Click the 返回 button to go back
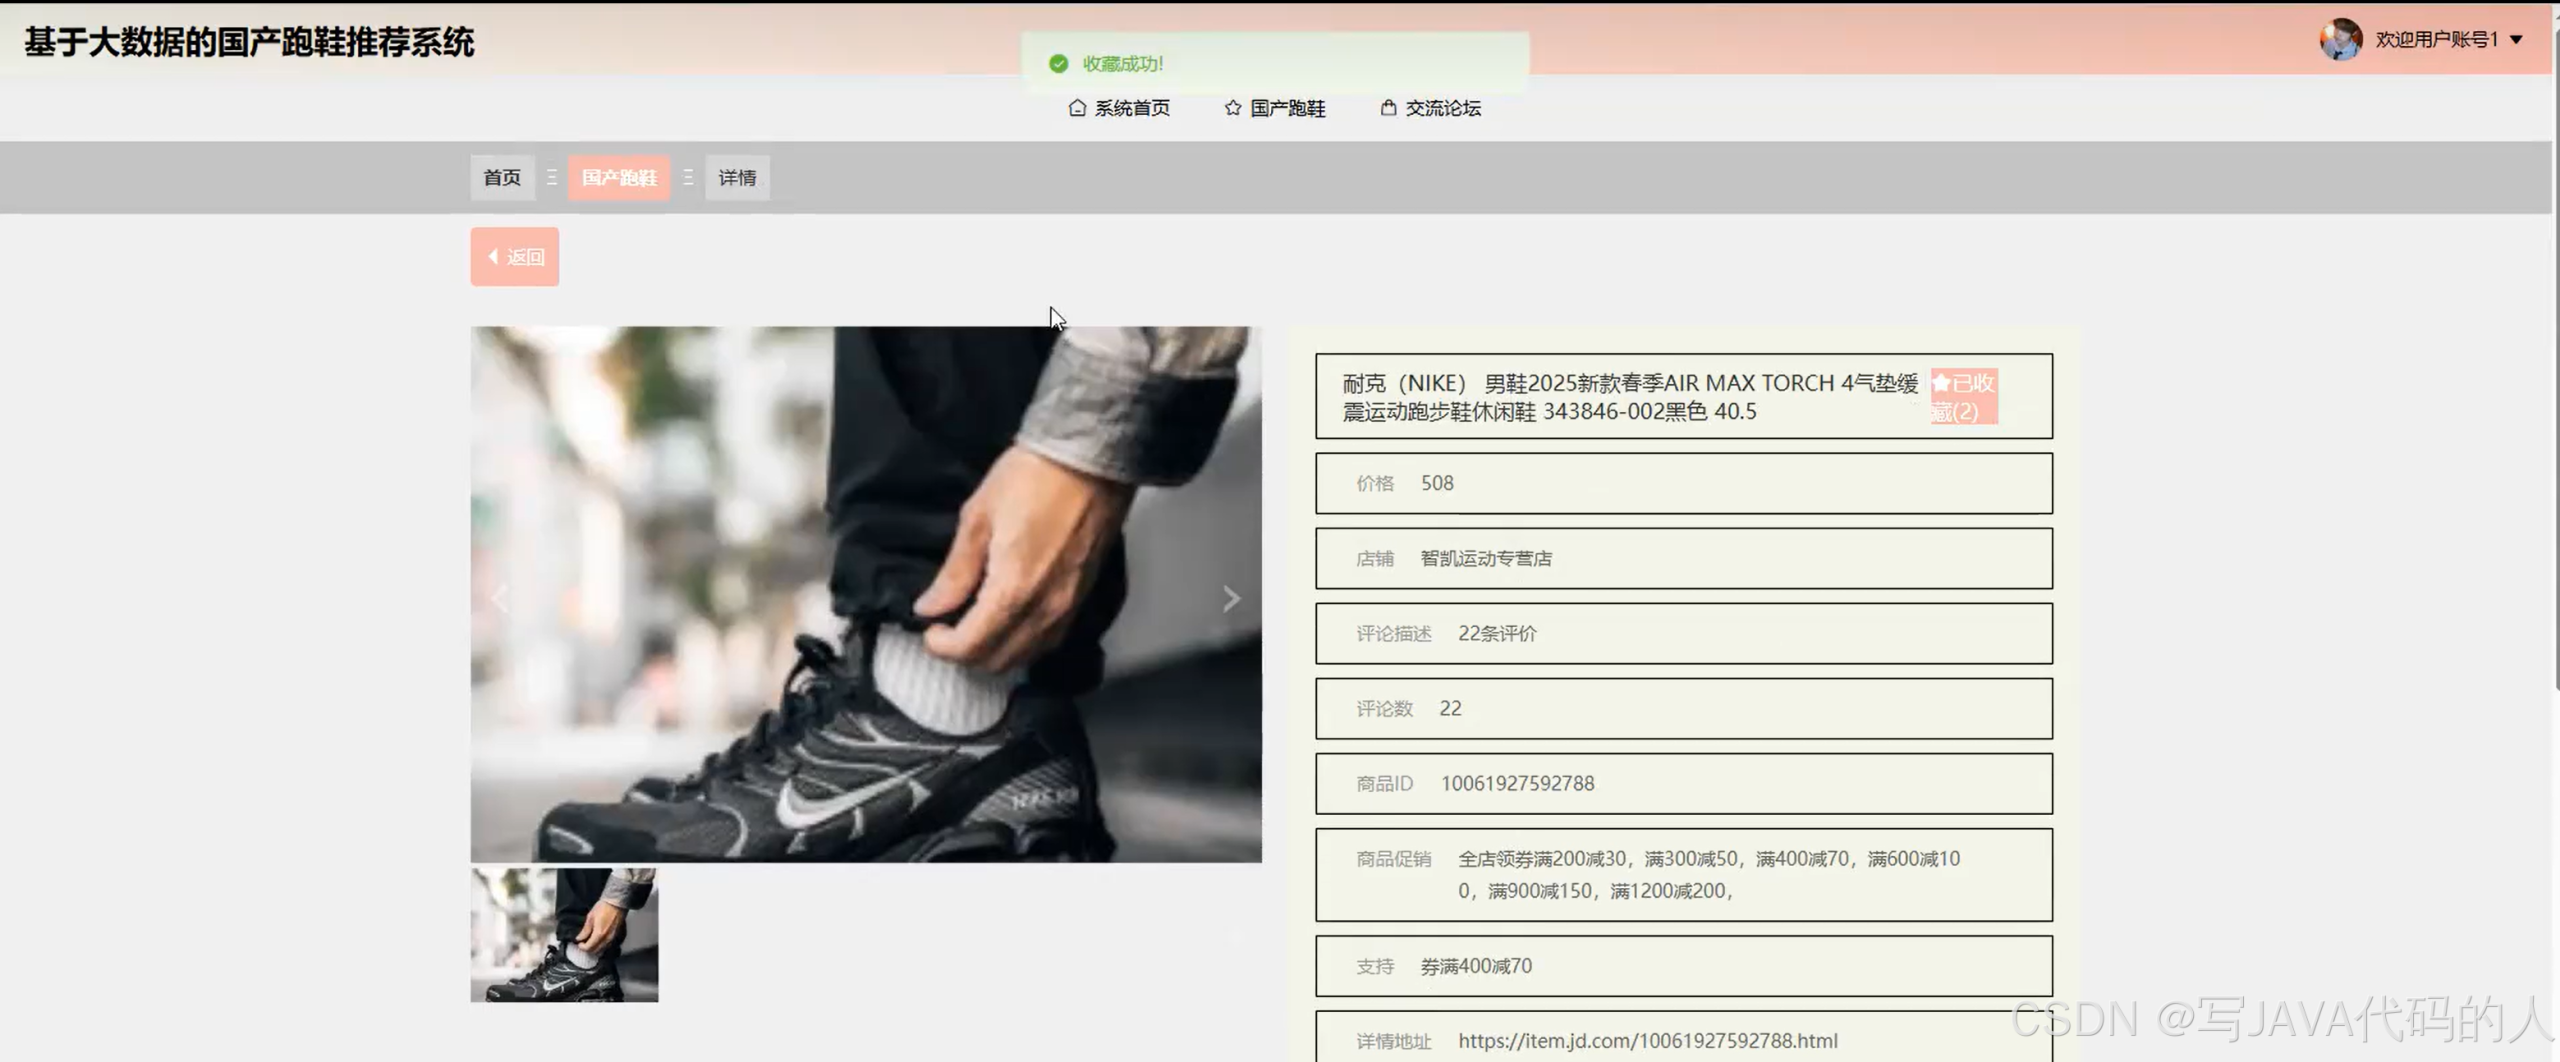 click(514, 256)
